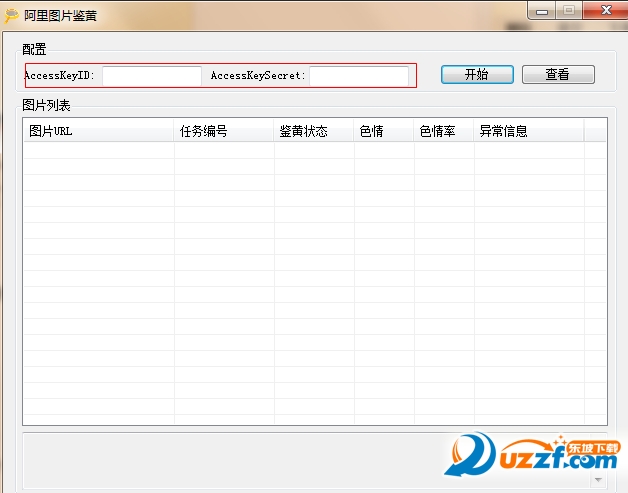Viewport: 628px width, 493px height.
Task: Click the first empty row of image list
Action: 315,151
